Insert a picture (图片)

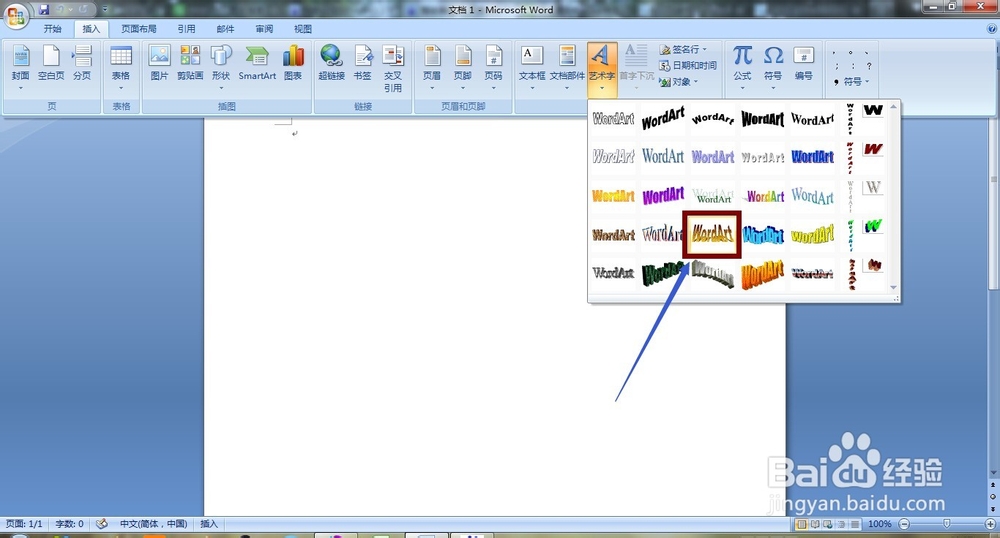pyautogui.click(x=159, y=64)
